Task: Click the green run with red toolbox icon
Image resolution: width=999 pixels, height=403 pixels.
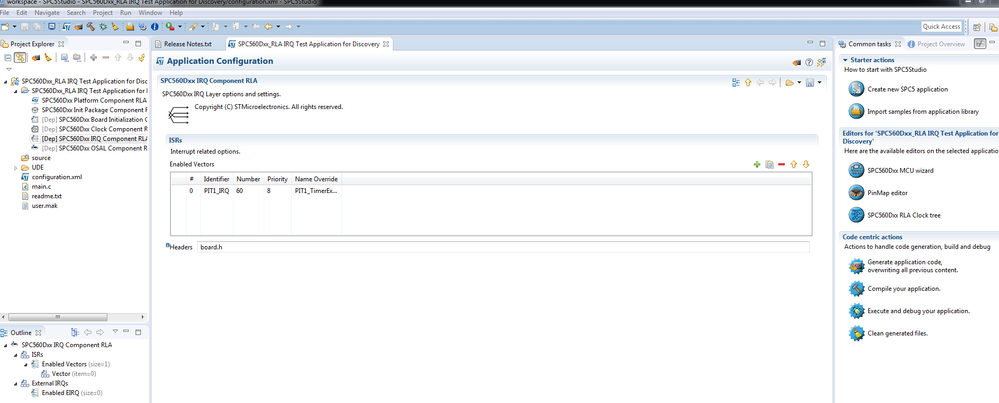Action: (x=169, y=27)
